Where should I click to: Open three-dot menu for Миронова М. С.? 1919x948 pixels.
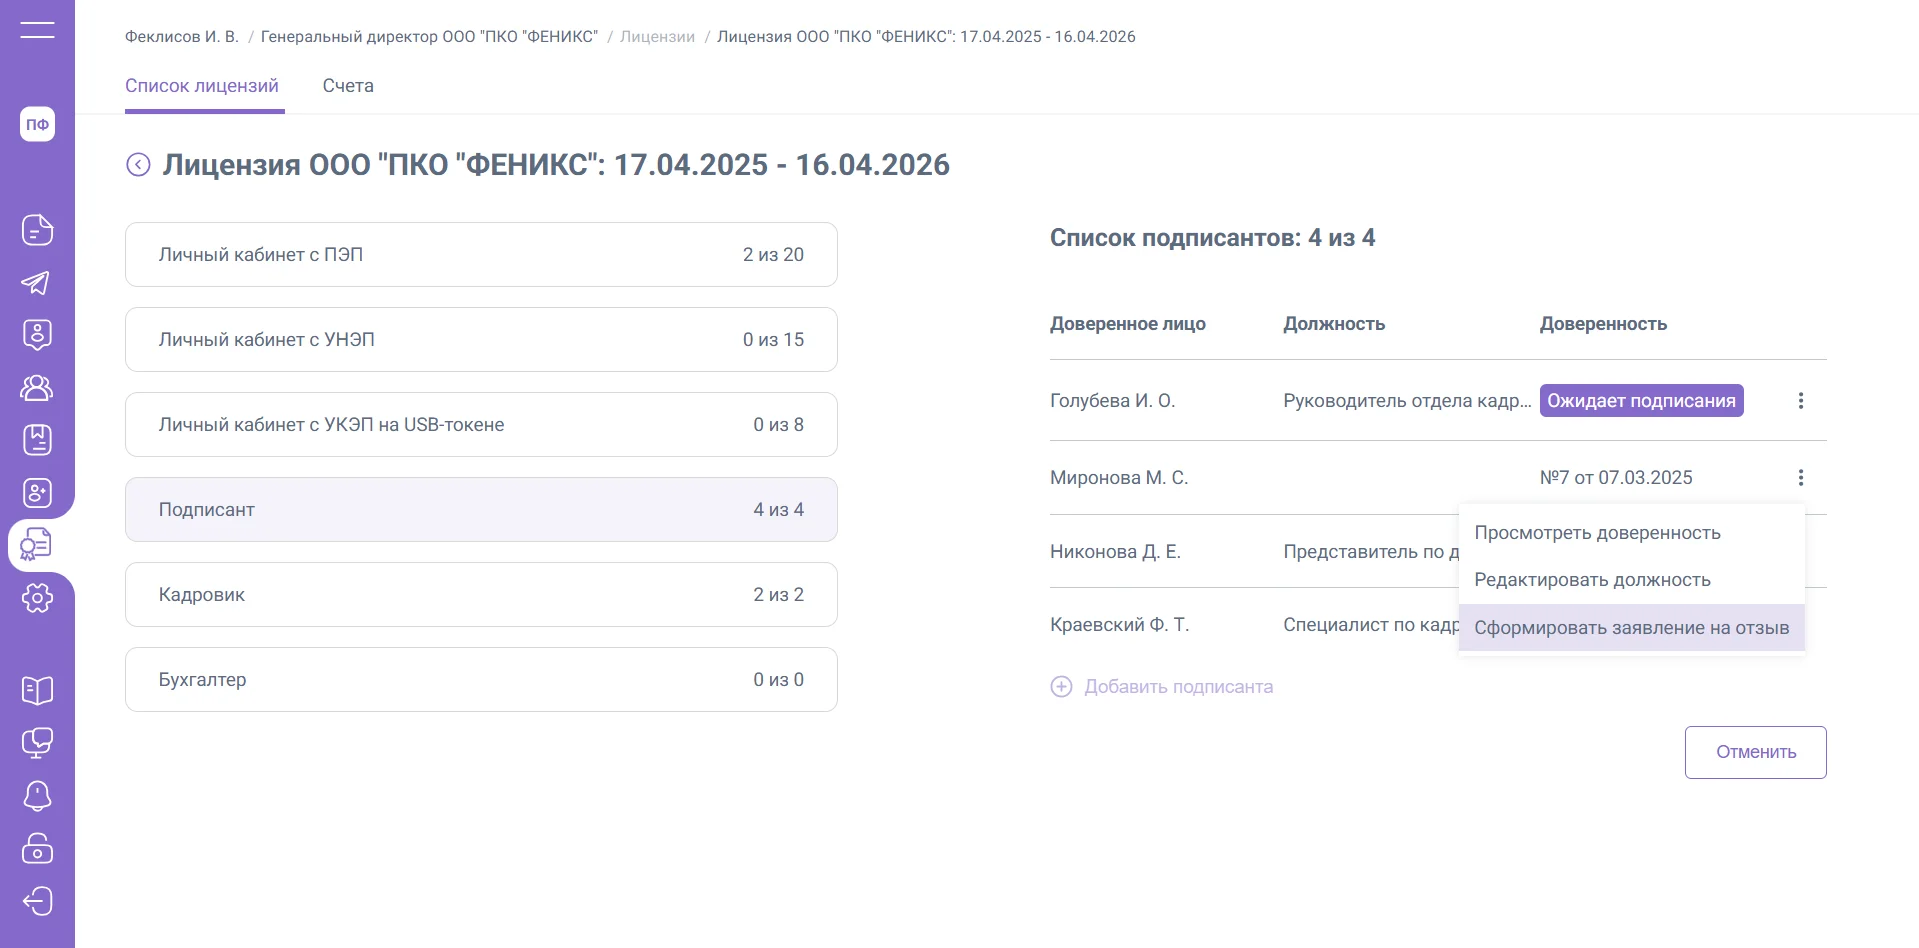1800,478
